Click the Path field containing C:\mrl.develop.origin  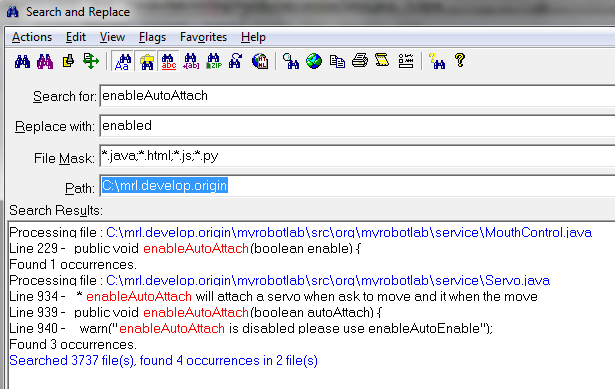357,186
